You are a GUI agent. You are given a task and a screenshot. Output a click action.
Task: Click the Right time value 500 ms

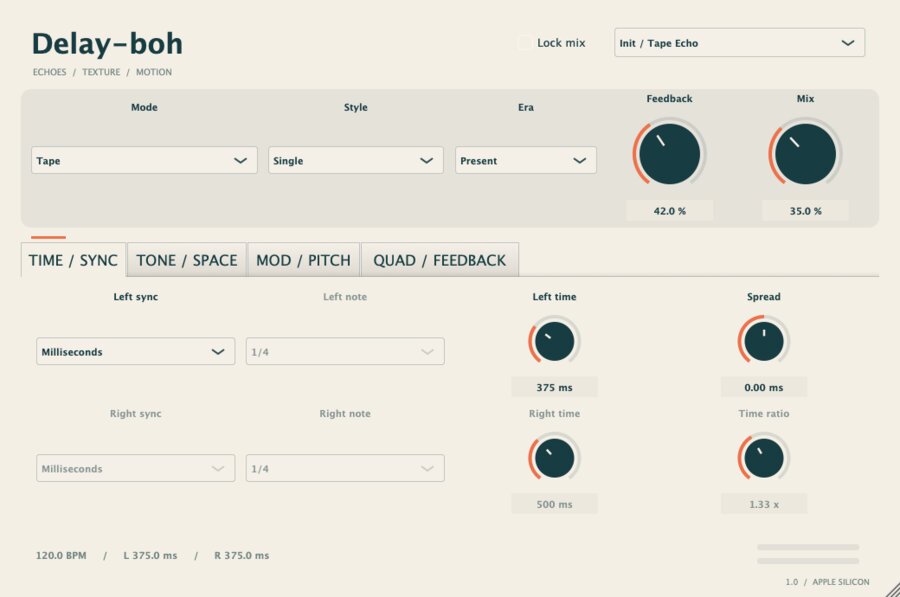[x=554, y=504]
